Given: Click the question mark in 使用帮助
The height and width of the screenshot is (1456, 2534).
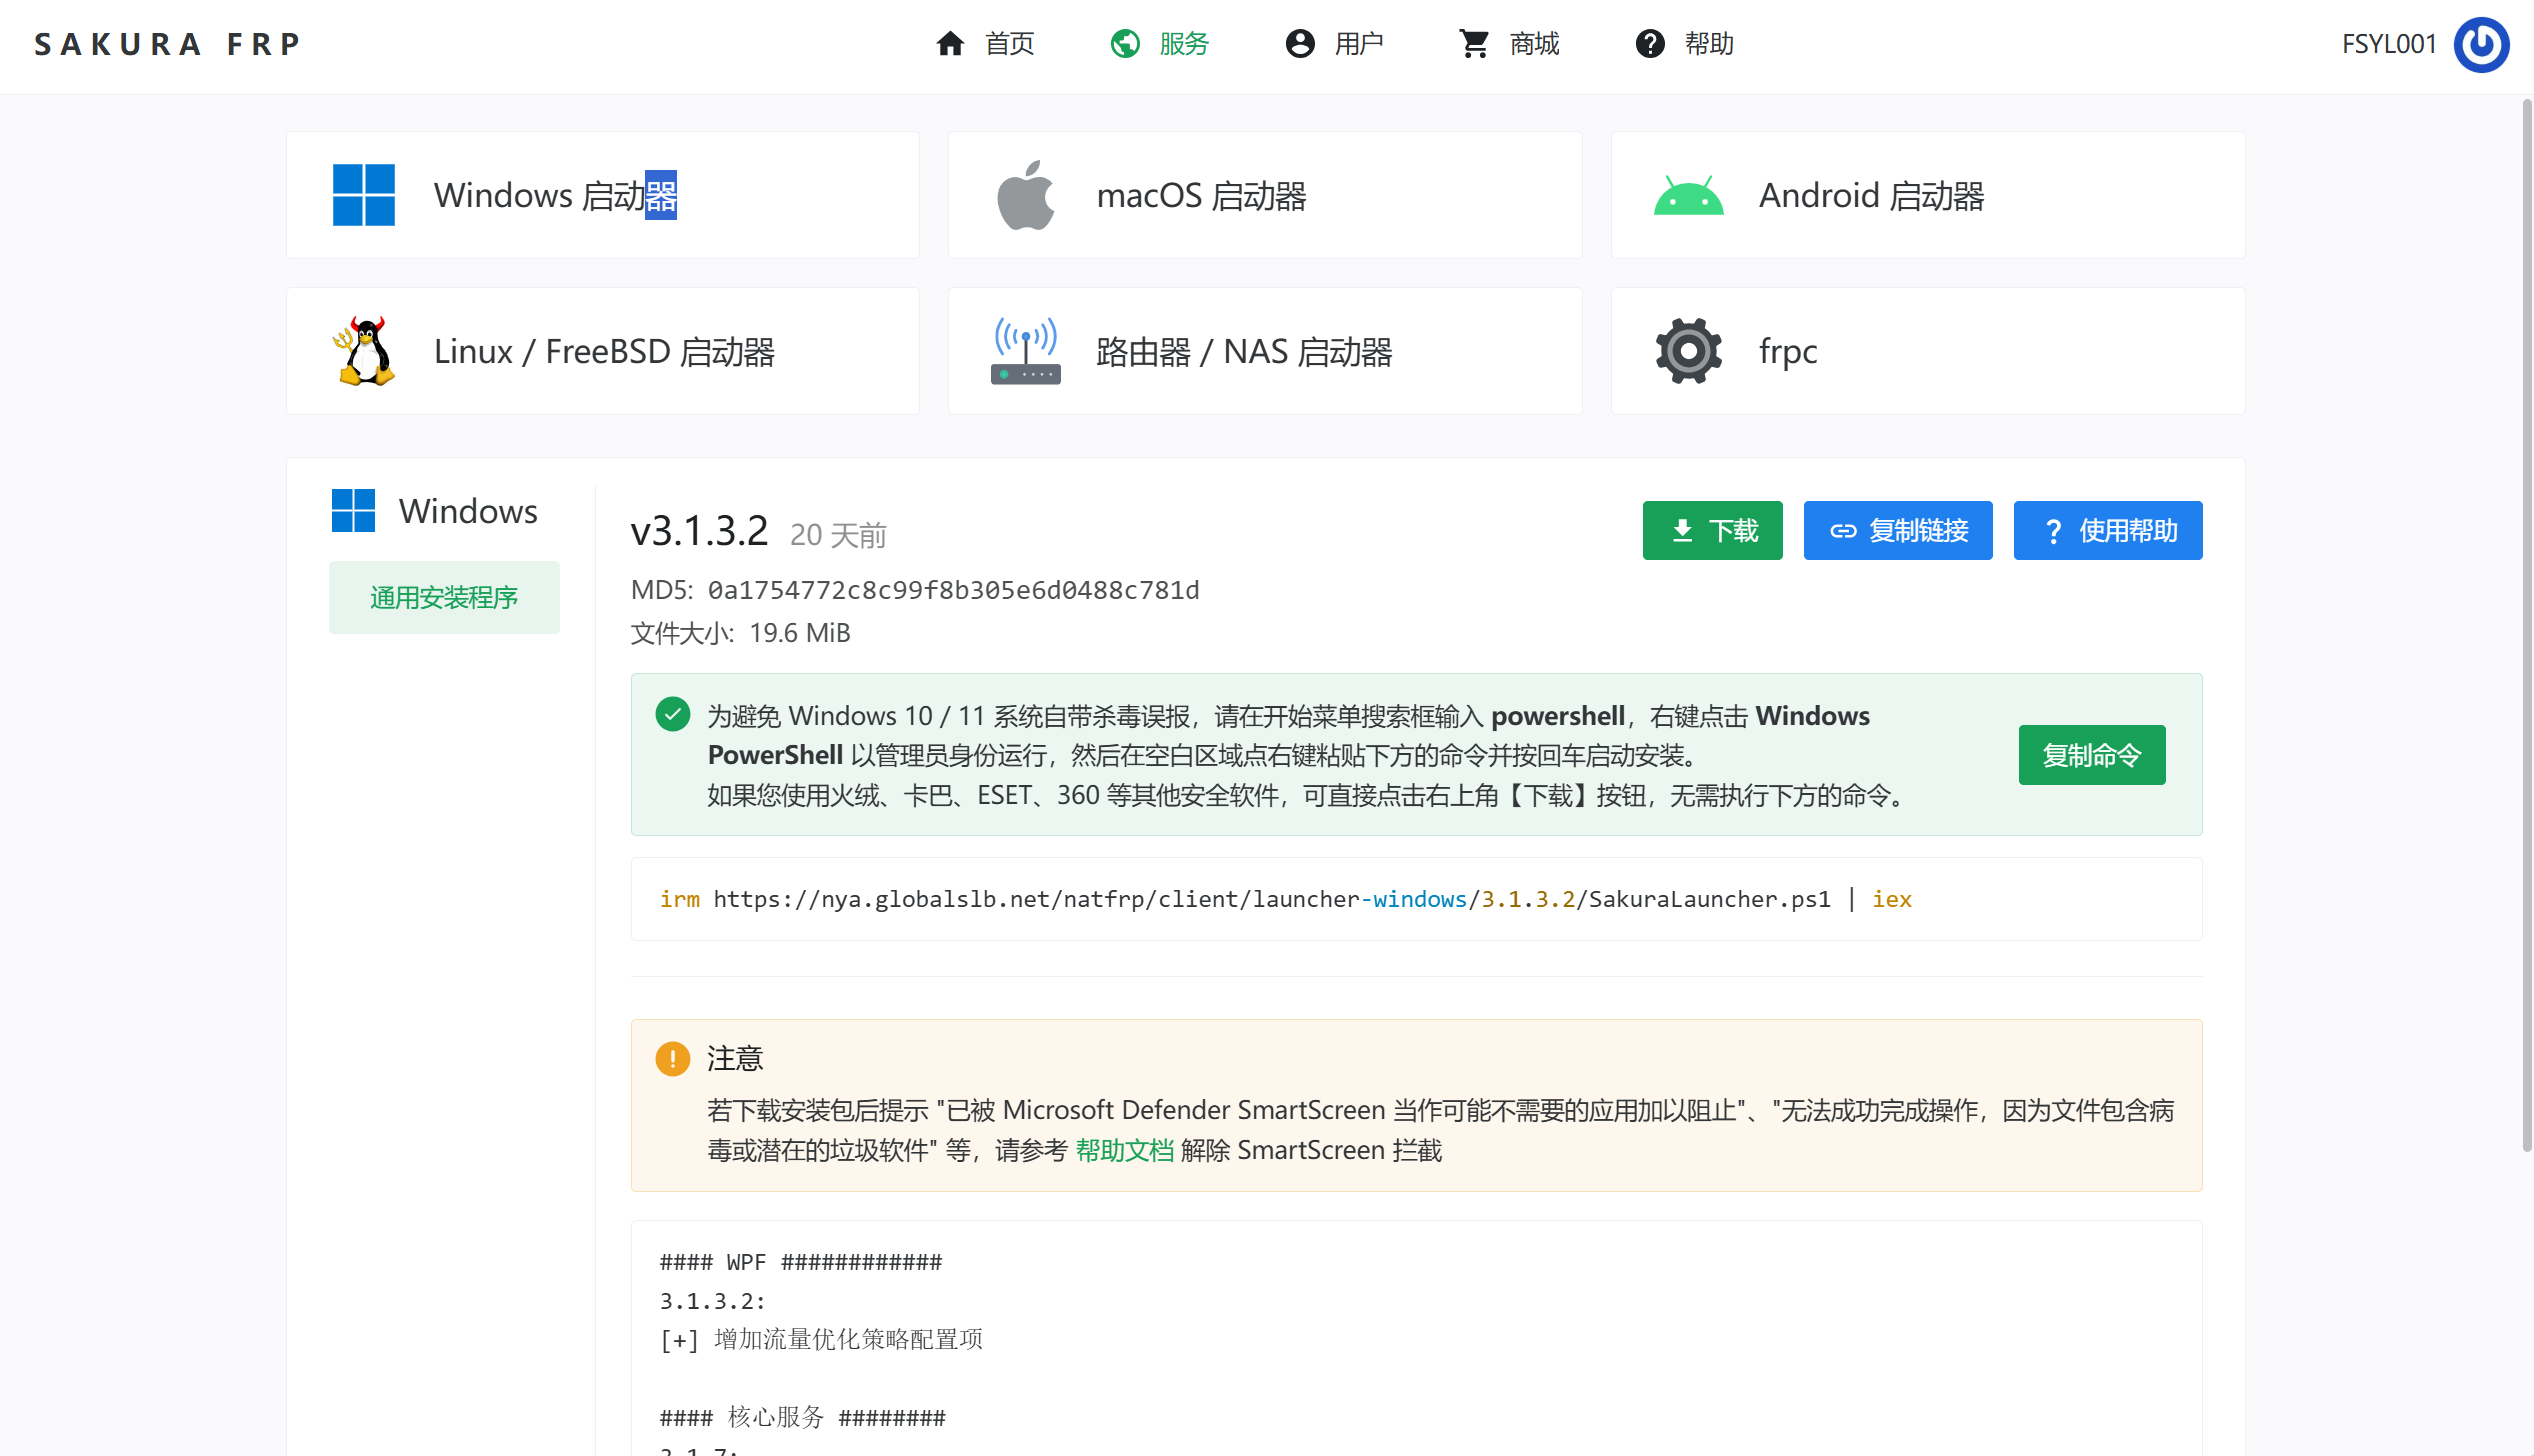Looking at the screenshot, I should [x=2053, y=531].
